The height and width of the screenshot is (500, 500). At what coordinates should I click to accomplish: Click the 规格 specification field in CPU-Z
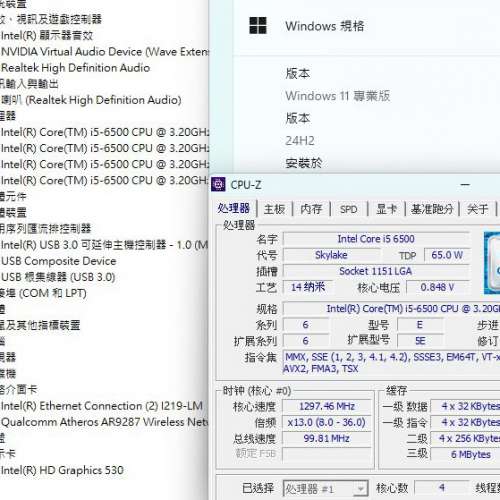click(x=392, y=309)
